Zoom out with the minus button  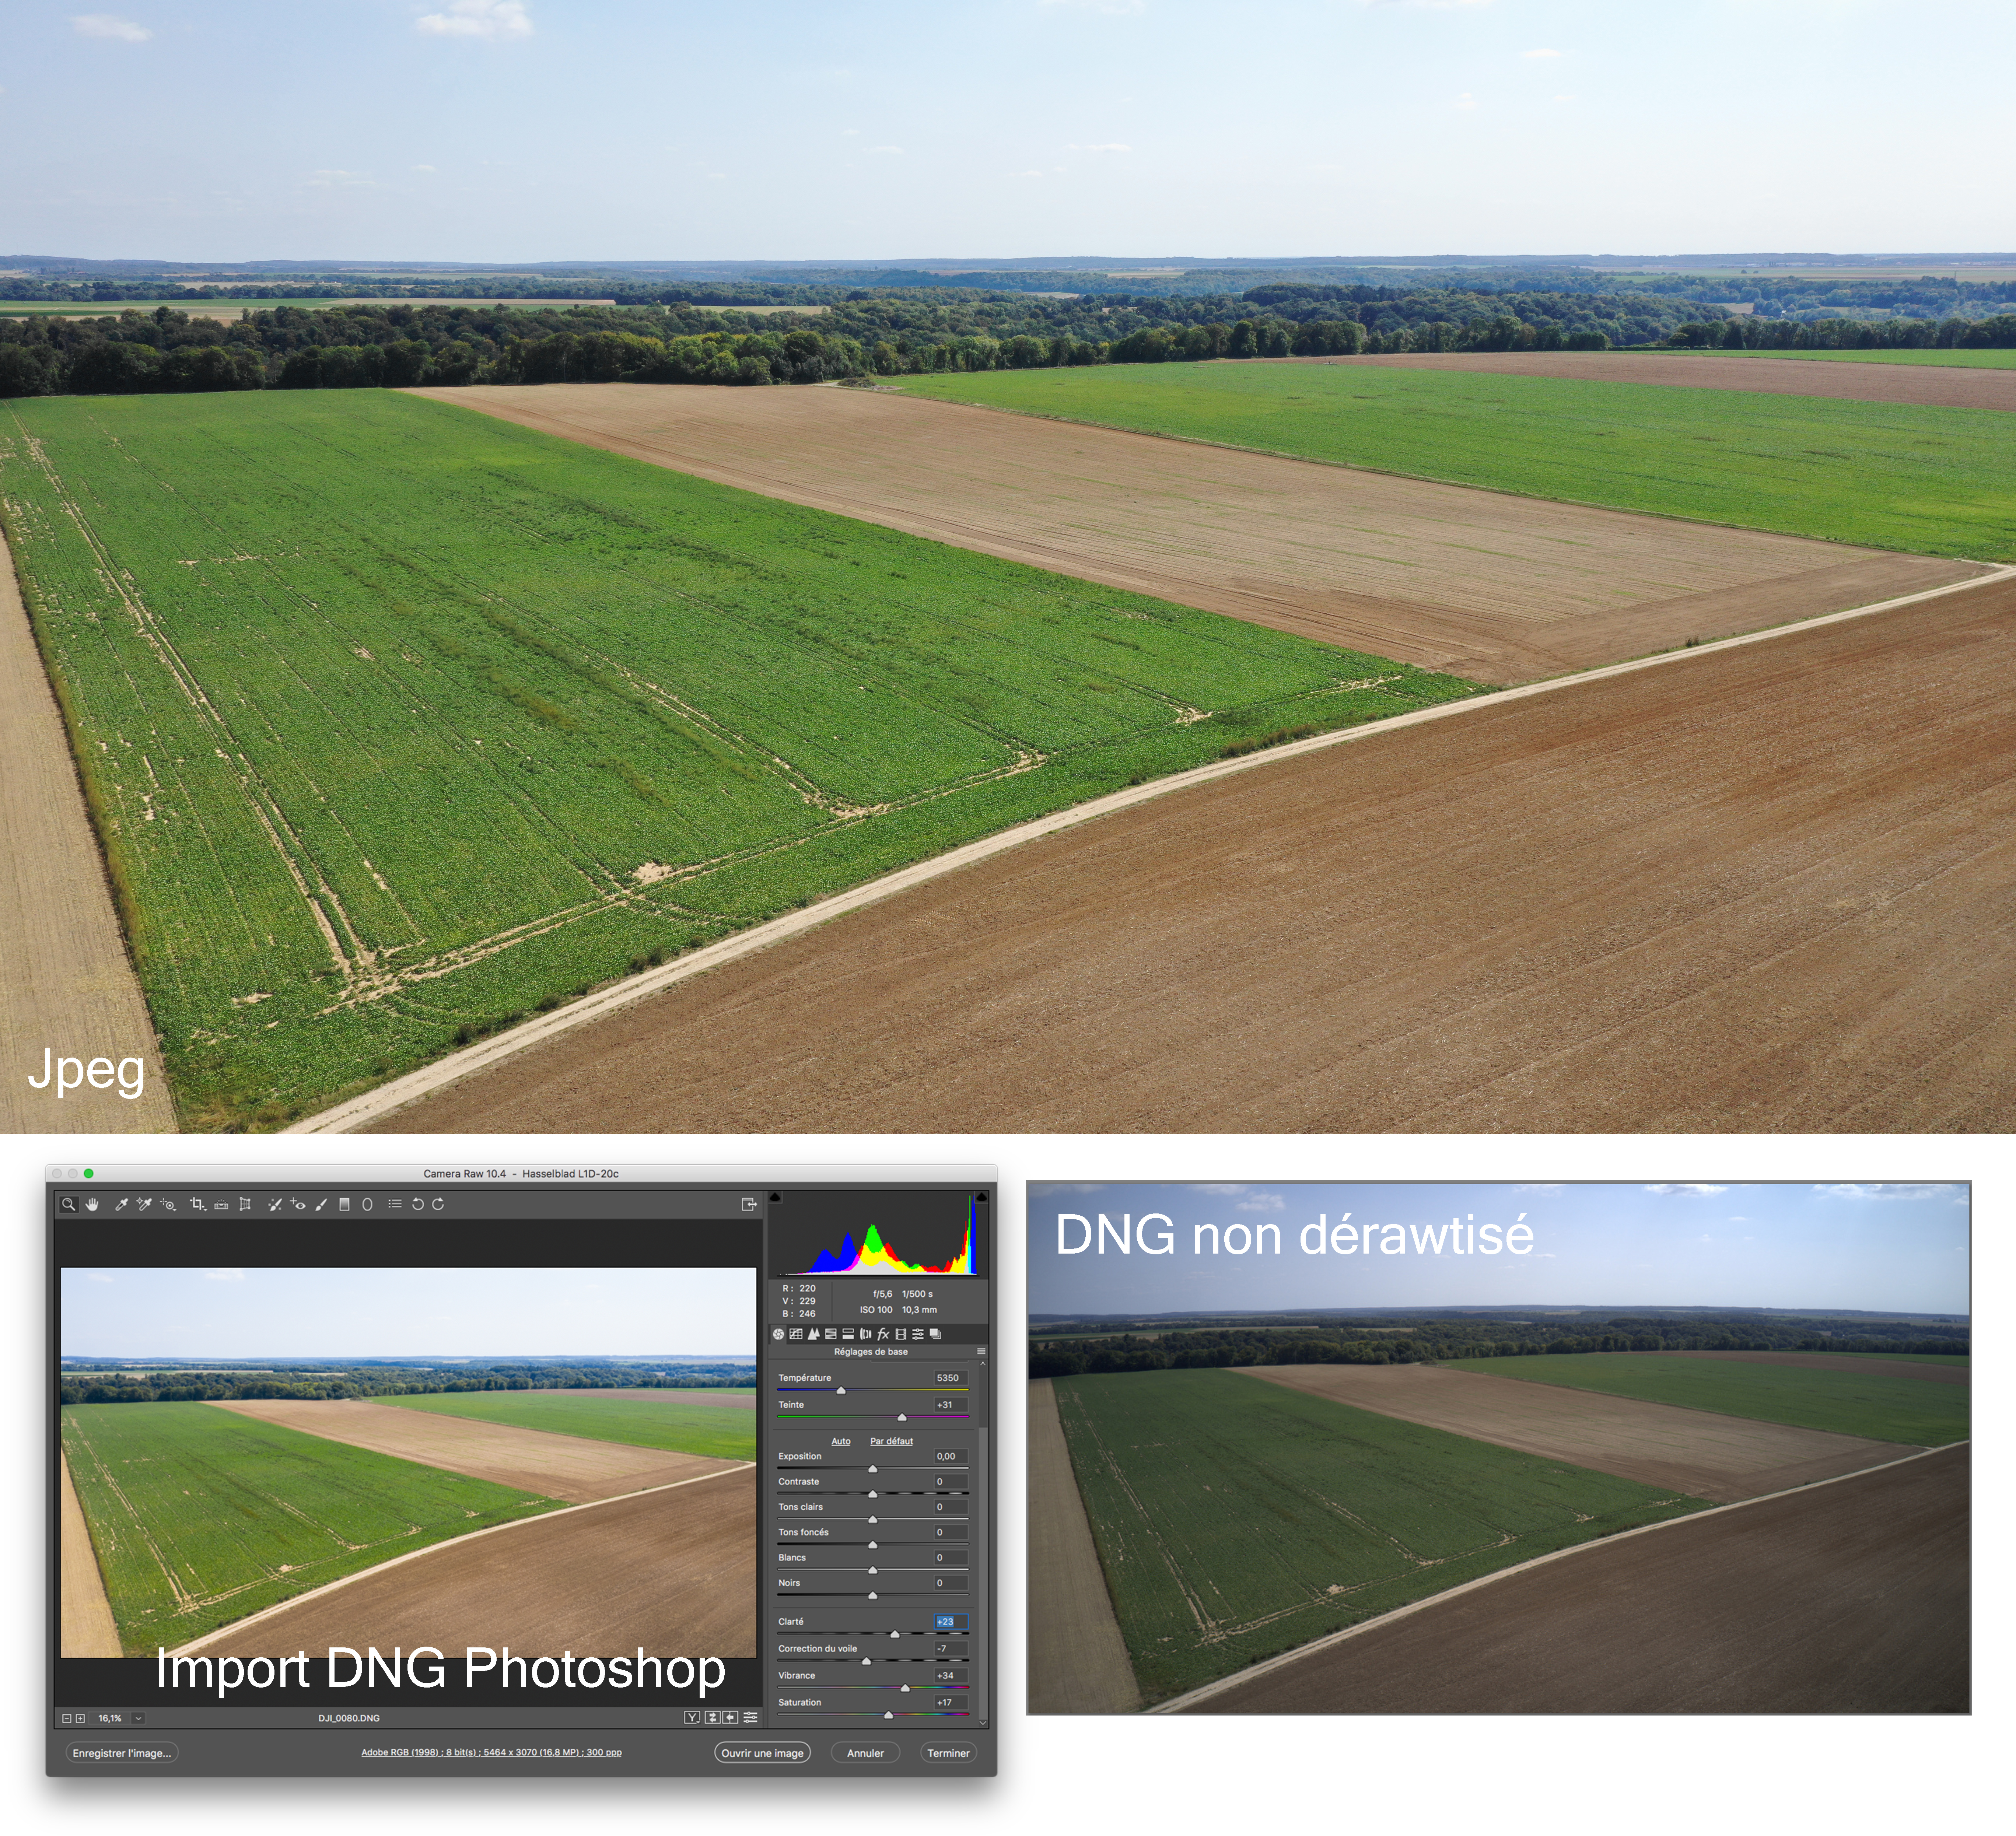coord(67,1718)
